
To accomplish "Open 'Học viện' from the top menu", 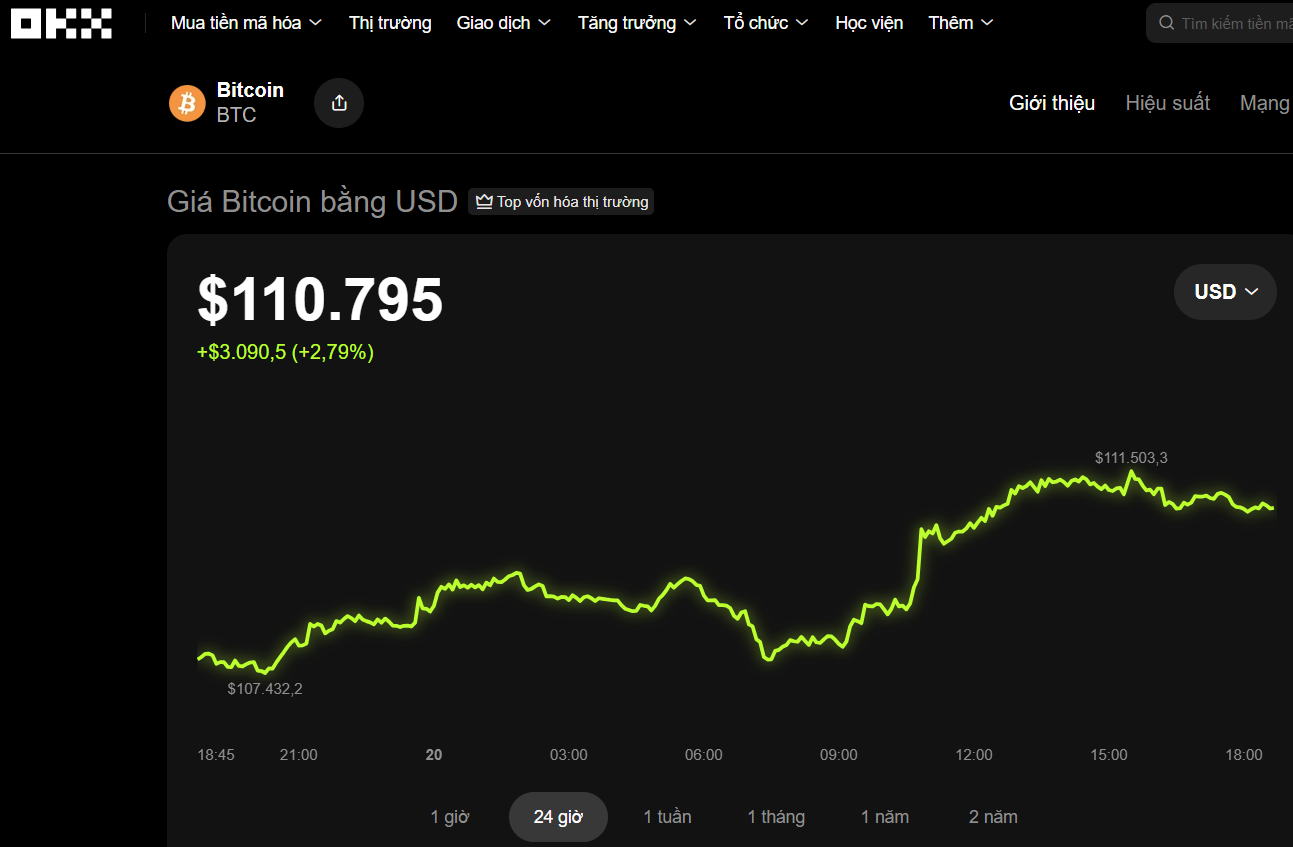I will click(x=869, y=22).
